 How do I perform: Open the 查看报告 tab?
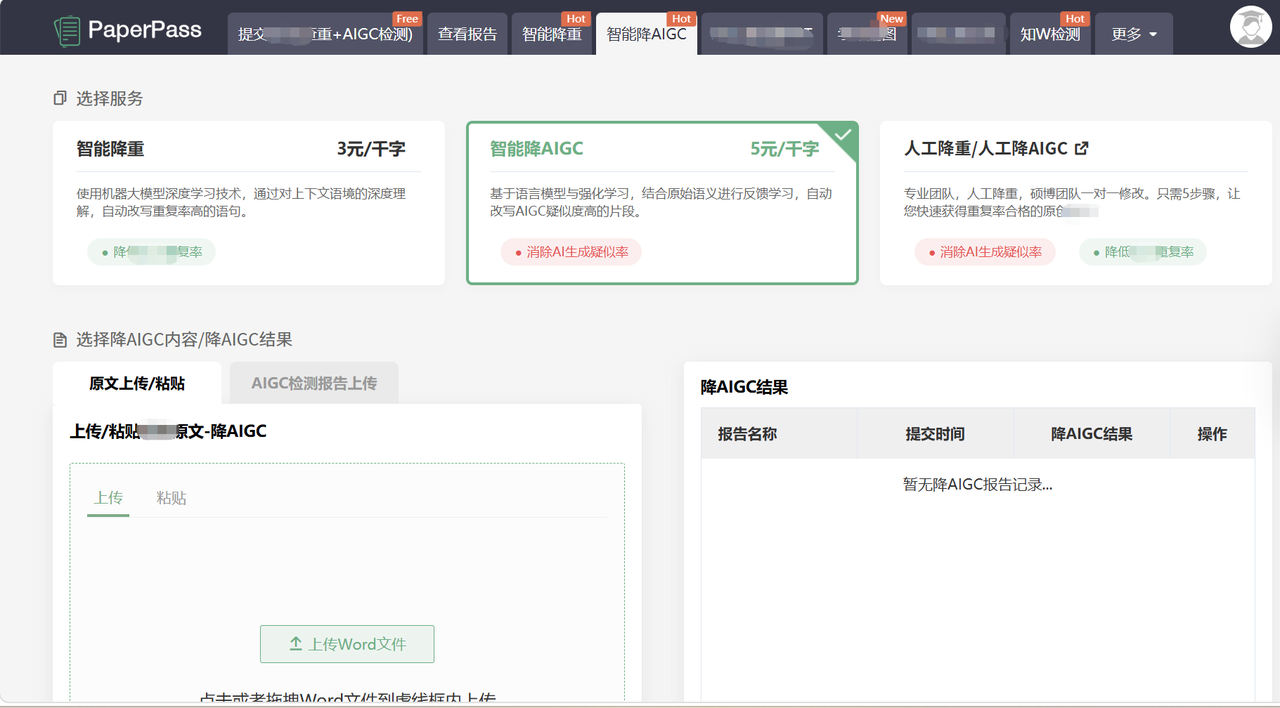click(x=467, y=34)
